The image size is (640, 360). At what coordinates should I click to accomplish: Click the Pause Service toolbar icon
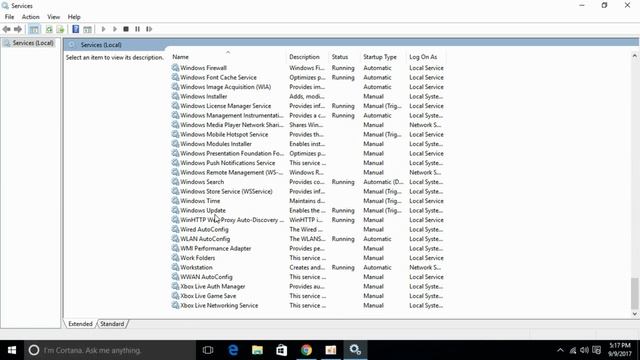[138, 29]
